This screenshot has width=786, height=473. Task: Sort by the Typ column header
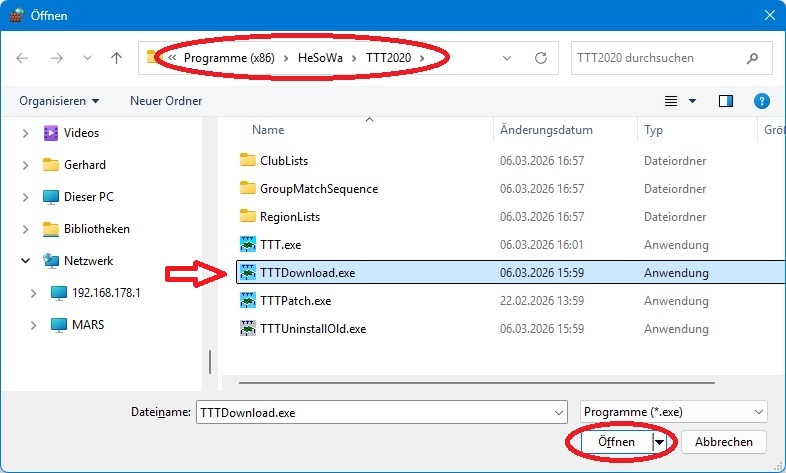click(653, 130)
